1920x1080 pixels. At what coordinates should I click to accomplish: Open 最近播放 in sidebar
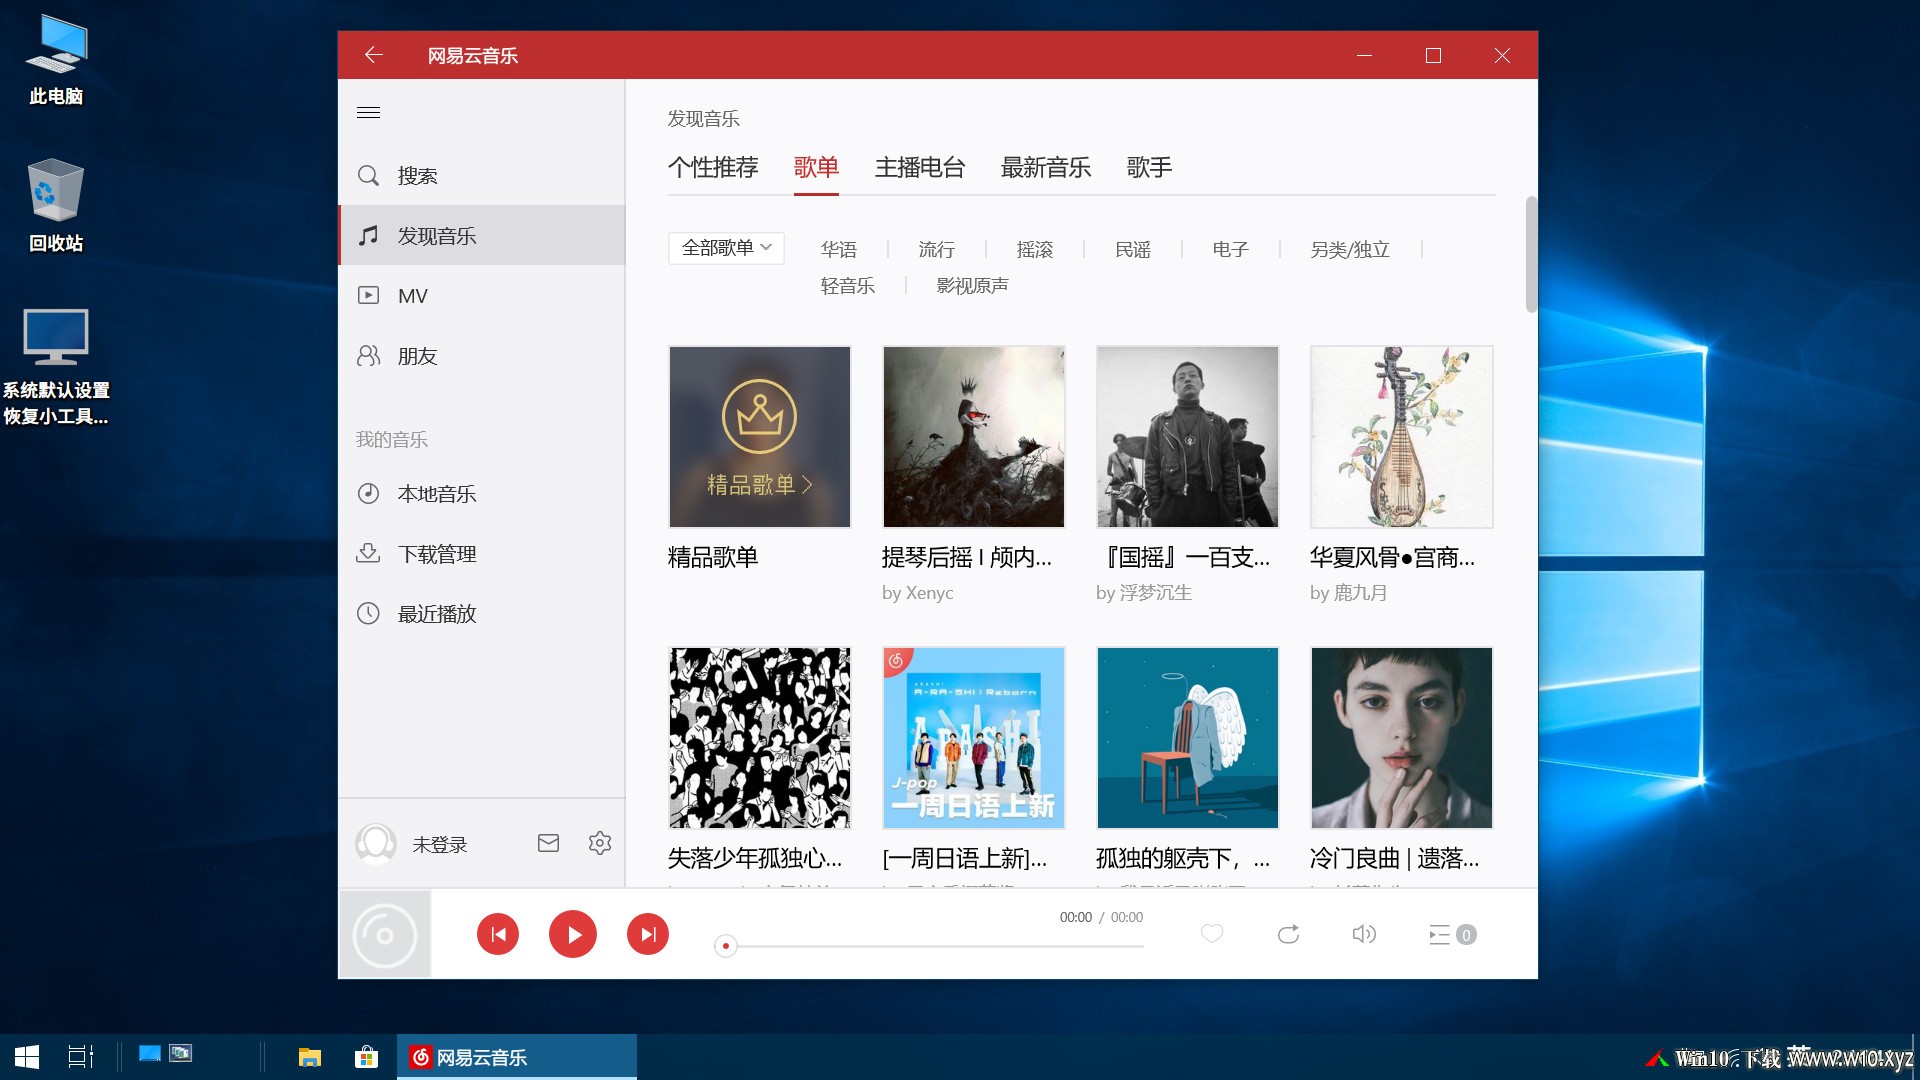coord(482,613)
